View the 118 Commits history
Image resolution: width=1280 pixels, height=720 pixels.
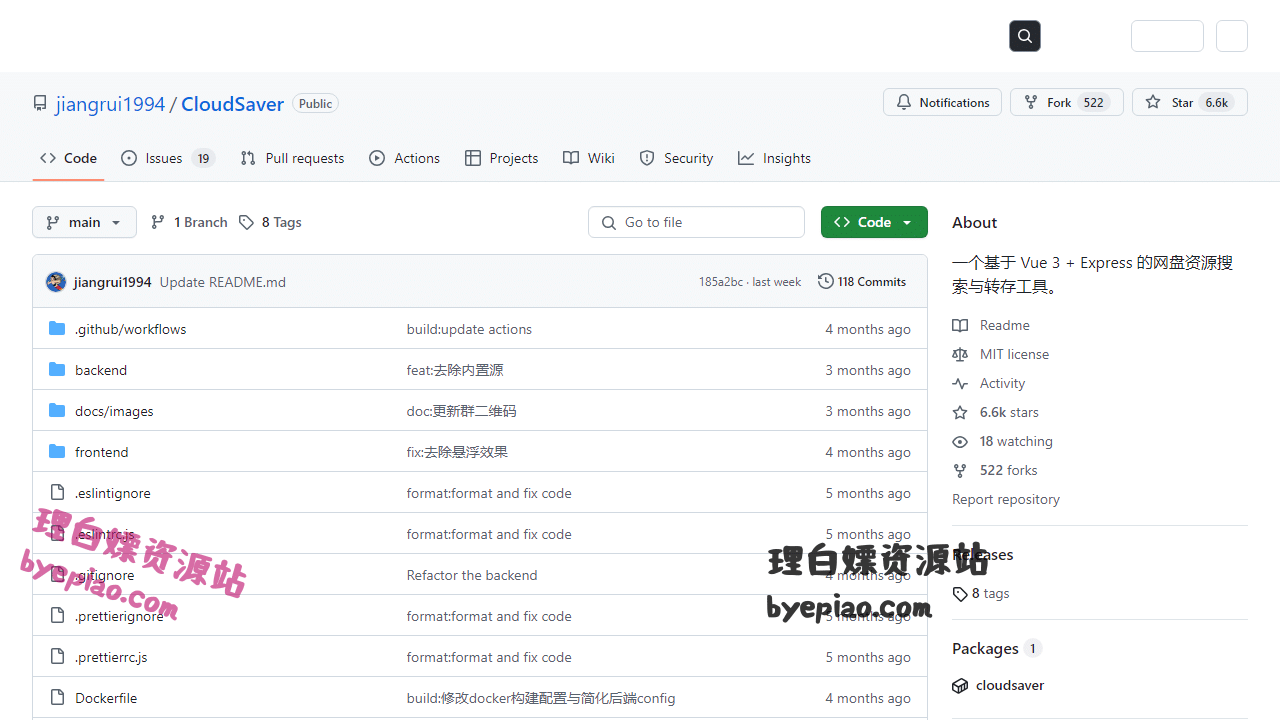point(862,282)
